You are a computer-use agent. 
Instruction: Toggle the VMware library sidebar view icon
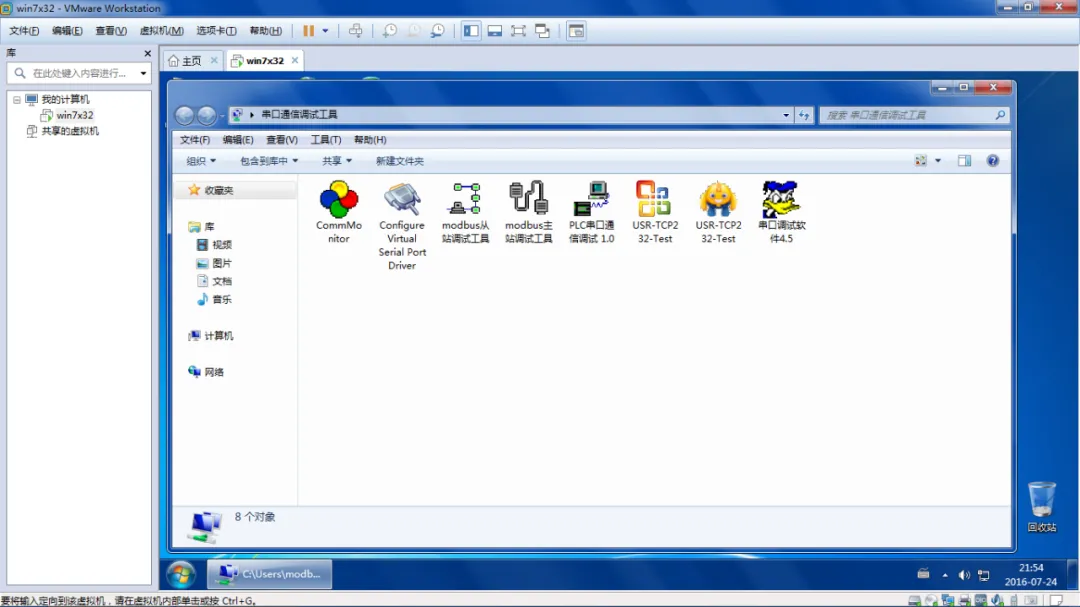point(471,30)
